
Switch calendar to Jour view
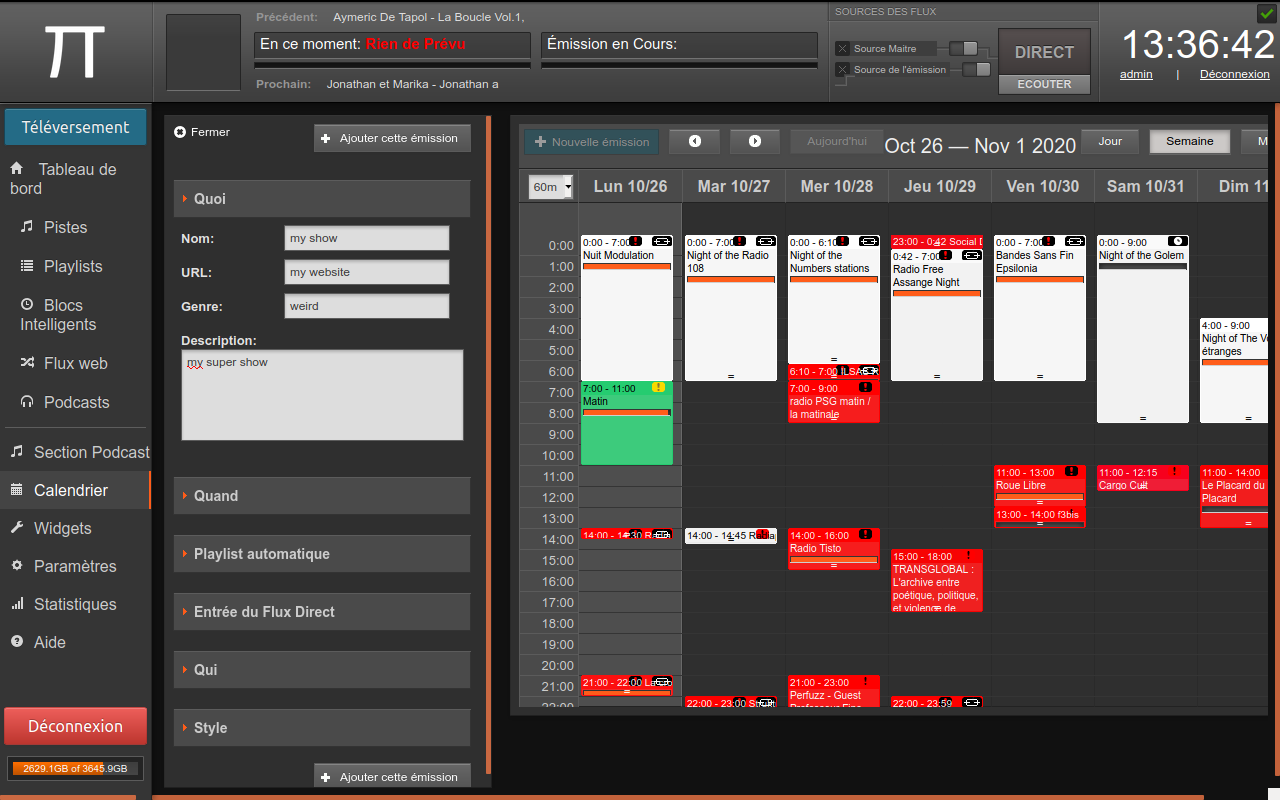click(1110, 141)
